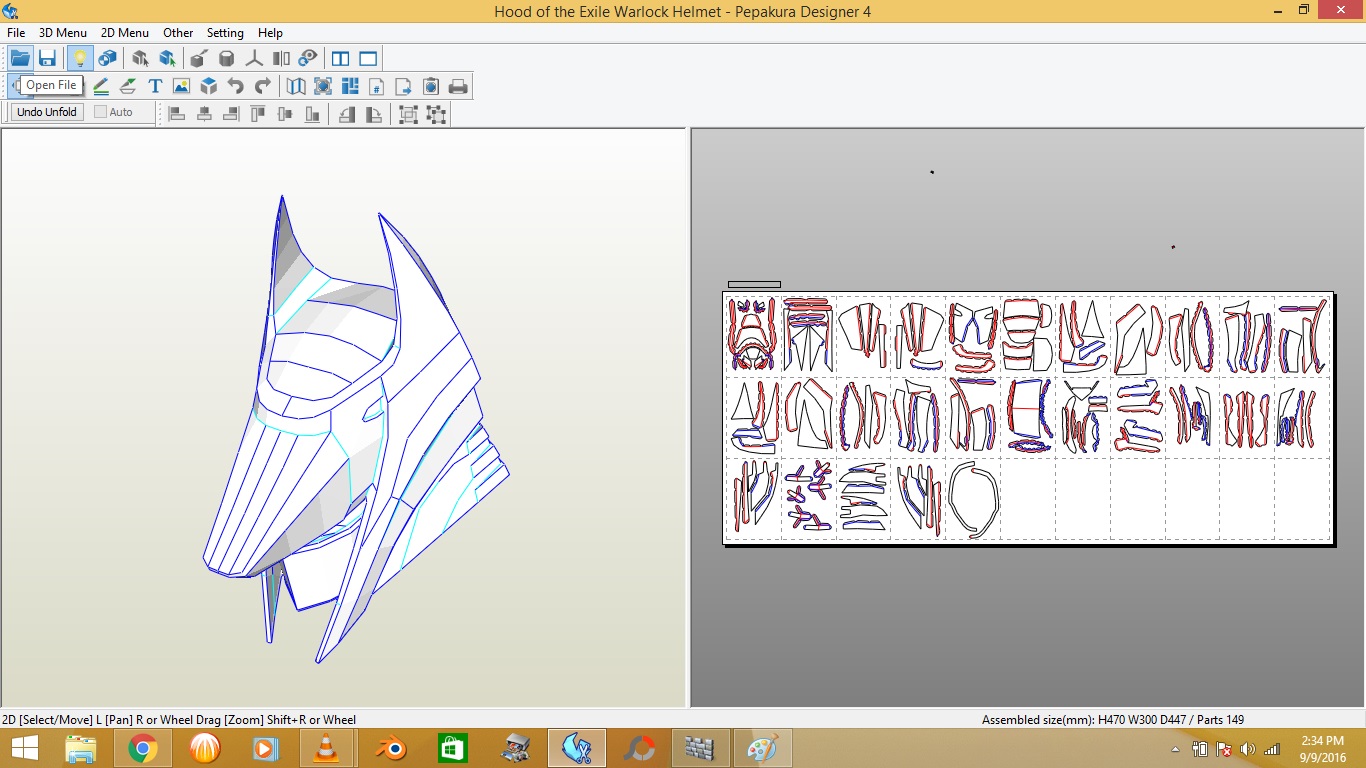Click the gray cylinder solid model icon
The width and height of the screenshot is (1366, 768).
click(227, 58)
